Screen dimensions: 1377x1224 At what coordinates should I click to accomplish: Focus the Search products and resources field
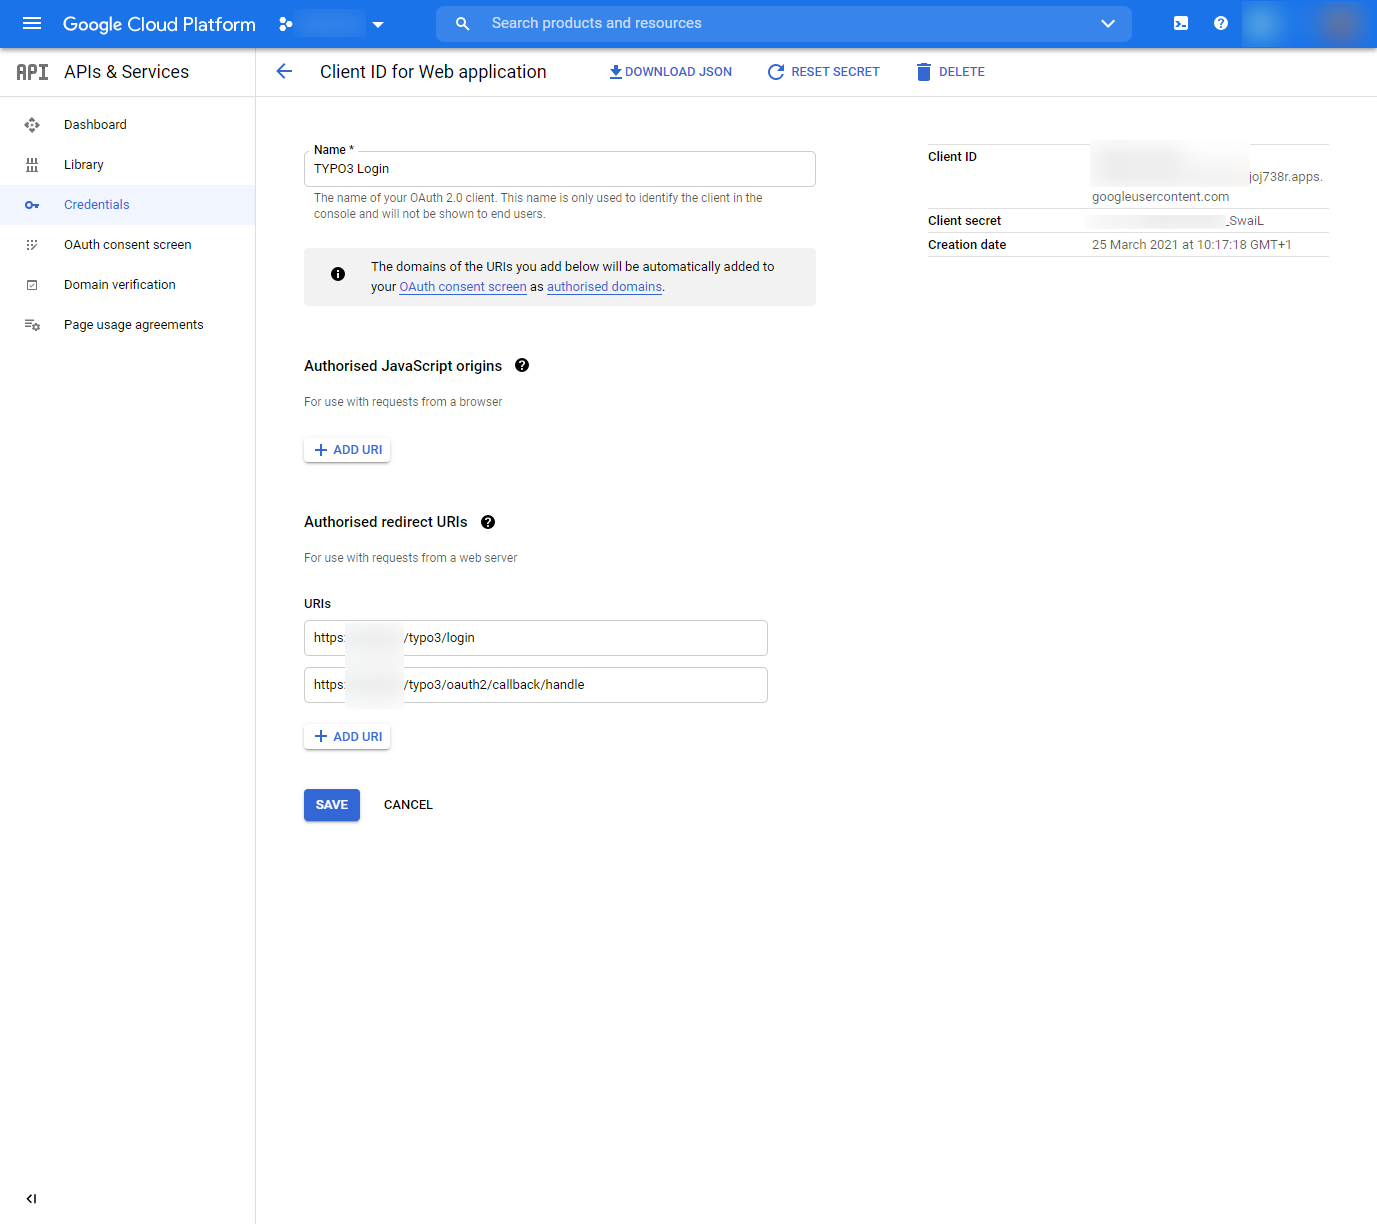[x=784, y=23]
